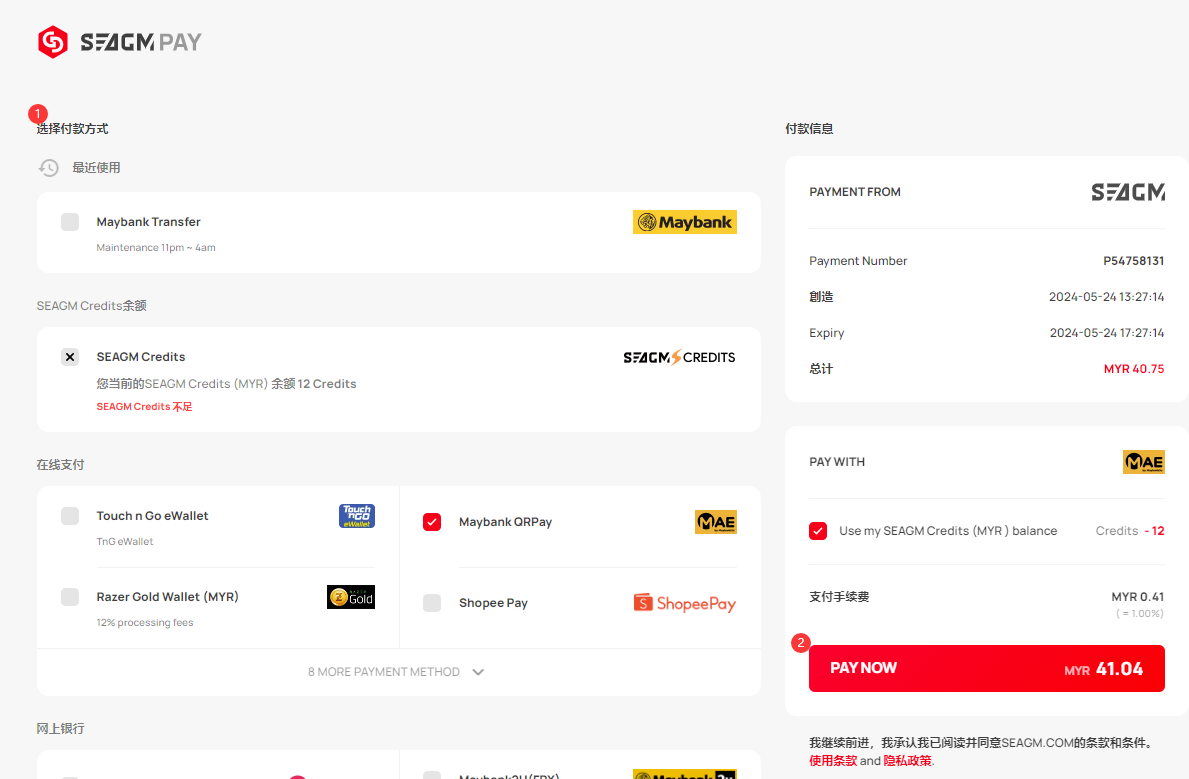Image resolution: width=1189 pixels, height=779 pixels.
Task: Click the TnG eWallet subtitle
Action: 125,542
